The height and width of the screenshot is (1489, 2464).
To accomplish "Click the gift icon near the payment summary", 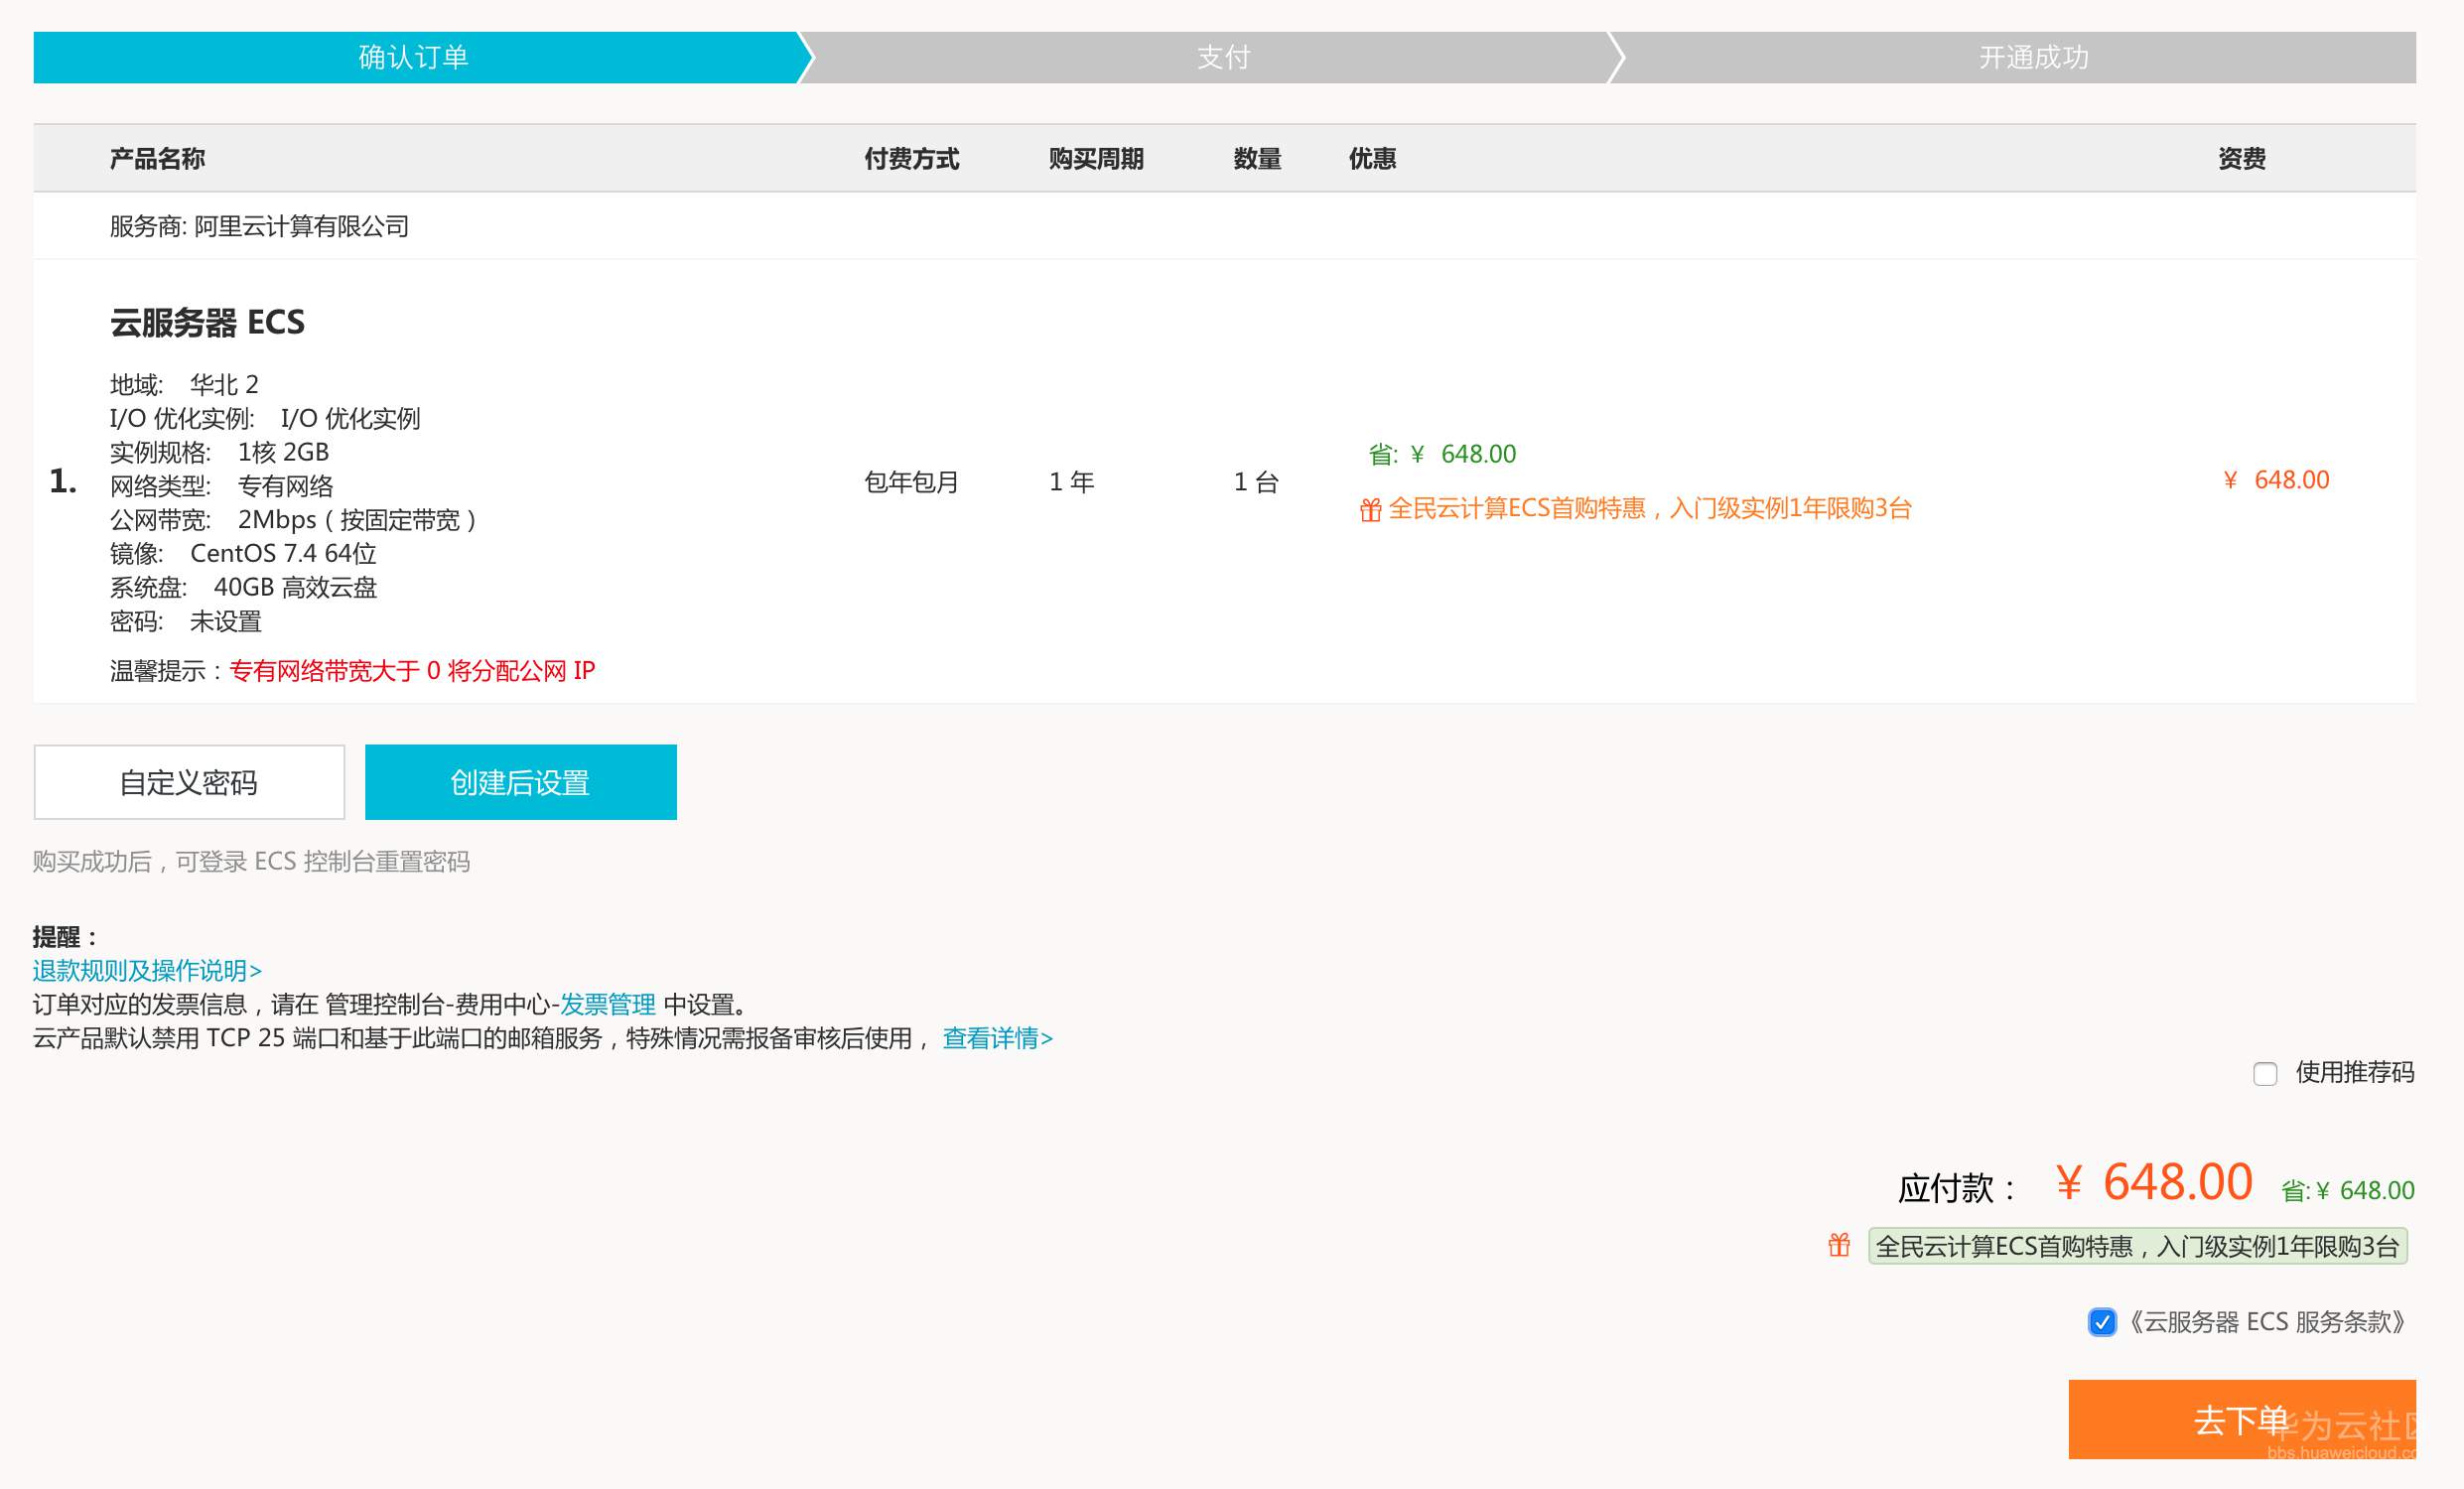I will 1840,1247.
